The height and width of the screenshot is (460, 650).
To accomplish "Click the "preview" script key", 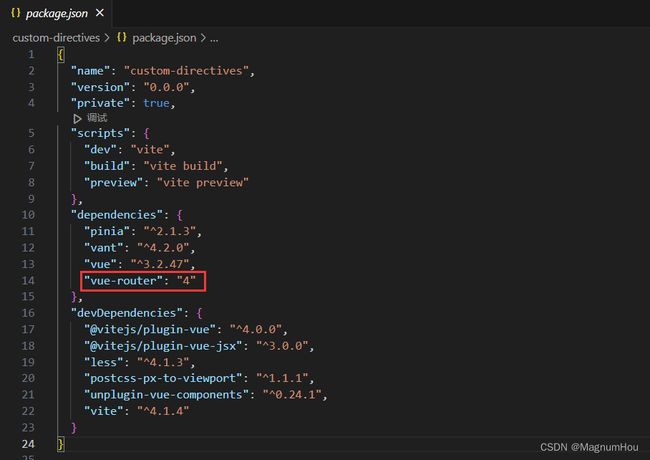I will pyautogui.click(x=114, y=183).
